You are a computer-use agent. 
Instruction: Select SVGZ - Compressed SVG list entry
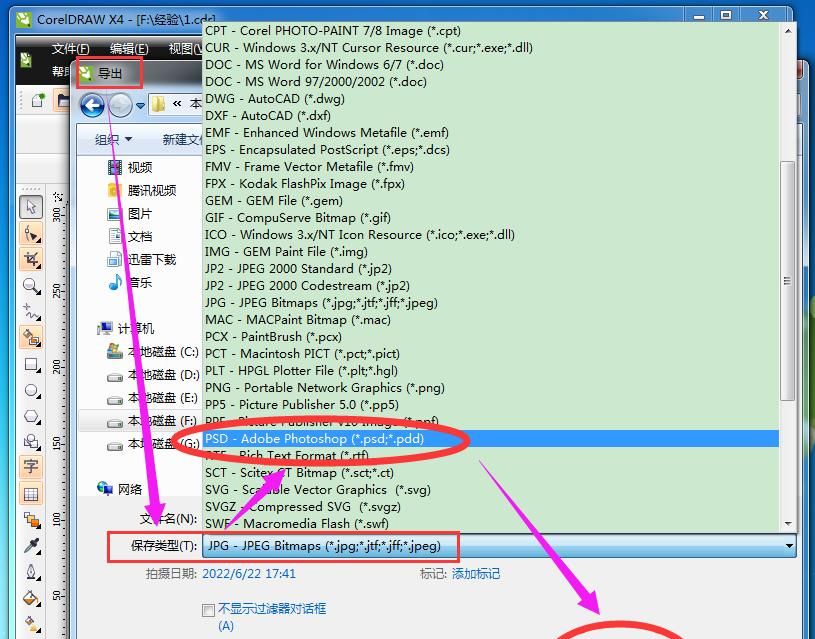pos(491,507)
